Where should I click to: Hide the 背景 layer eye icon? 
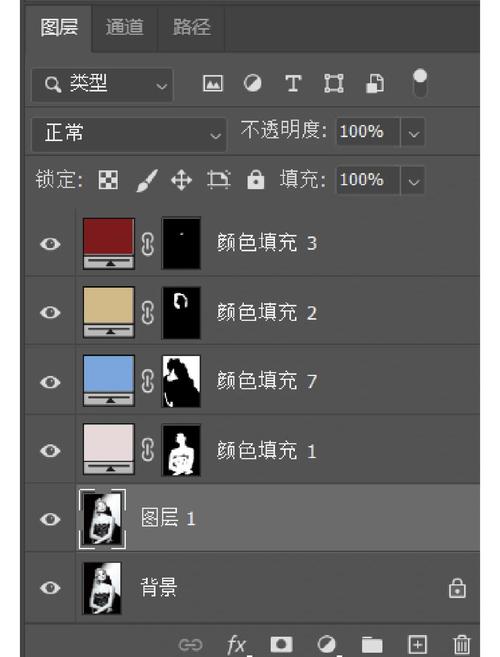50,587
